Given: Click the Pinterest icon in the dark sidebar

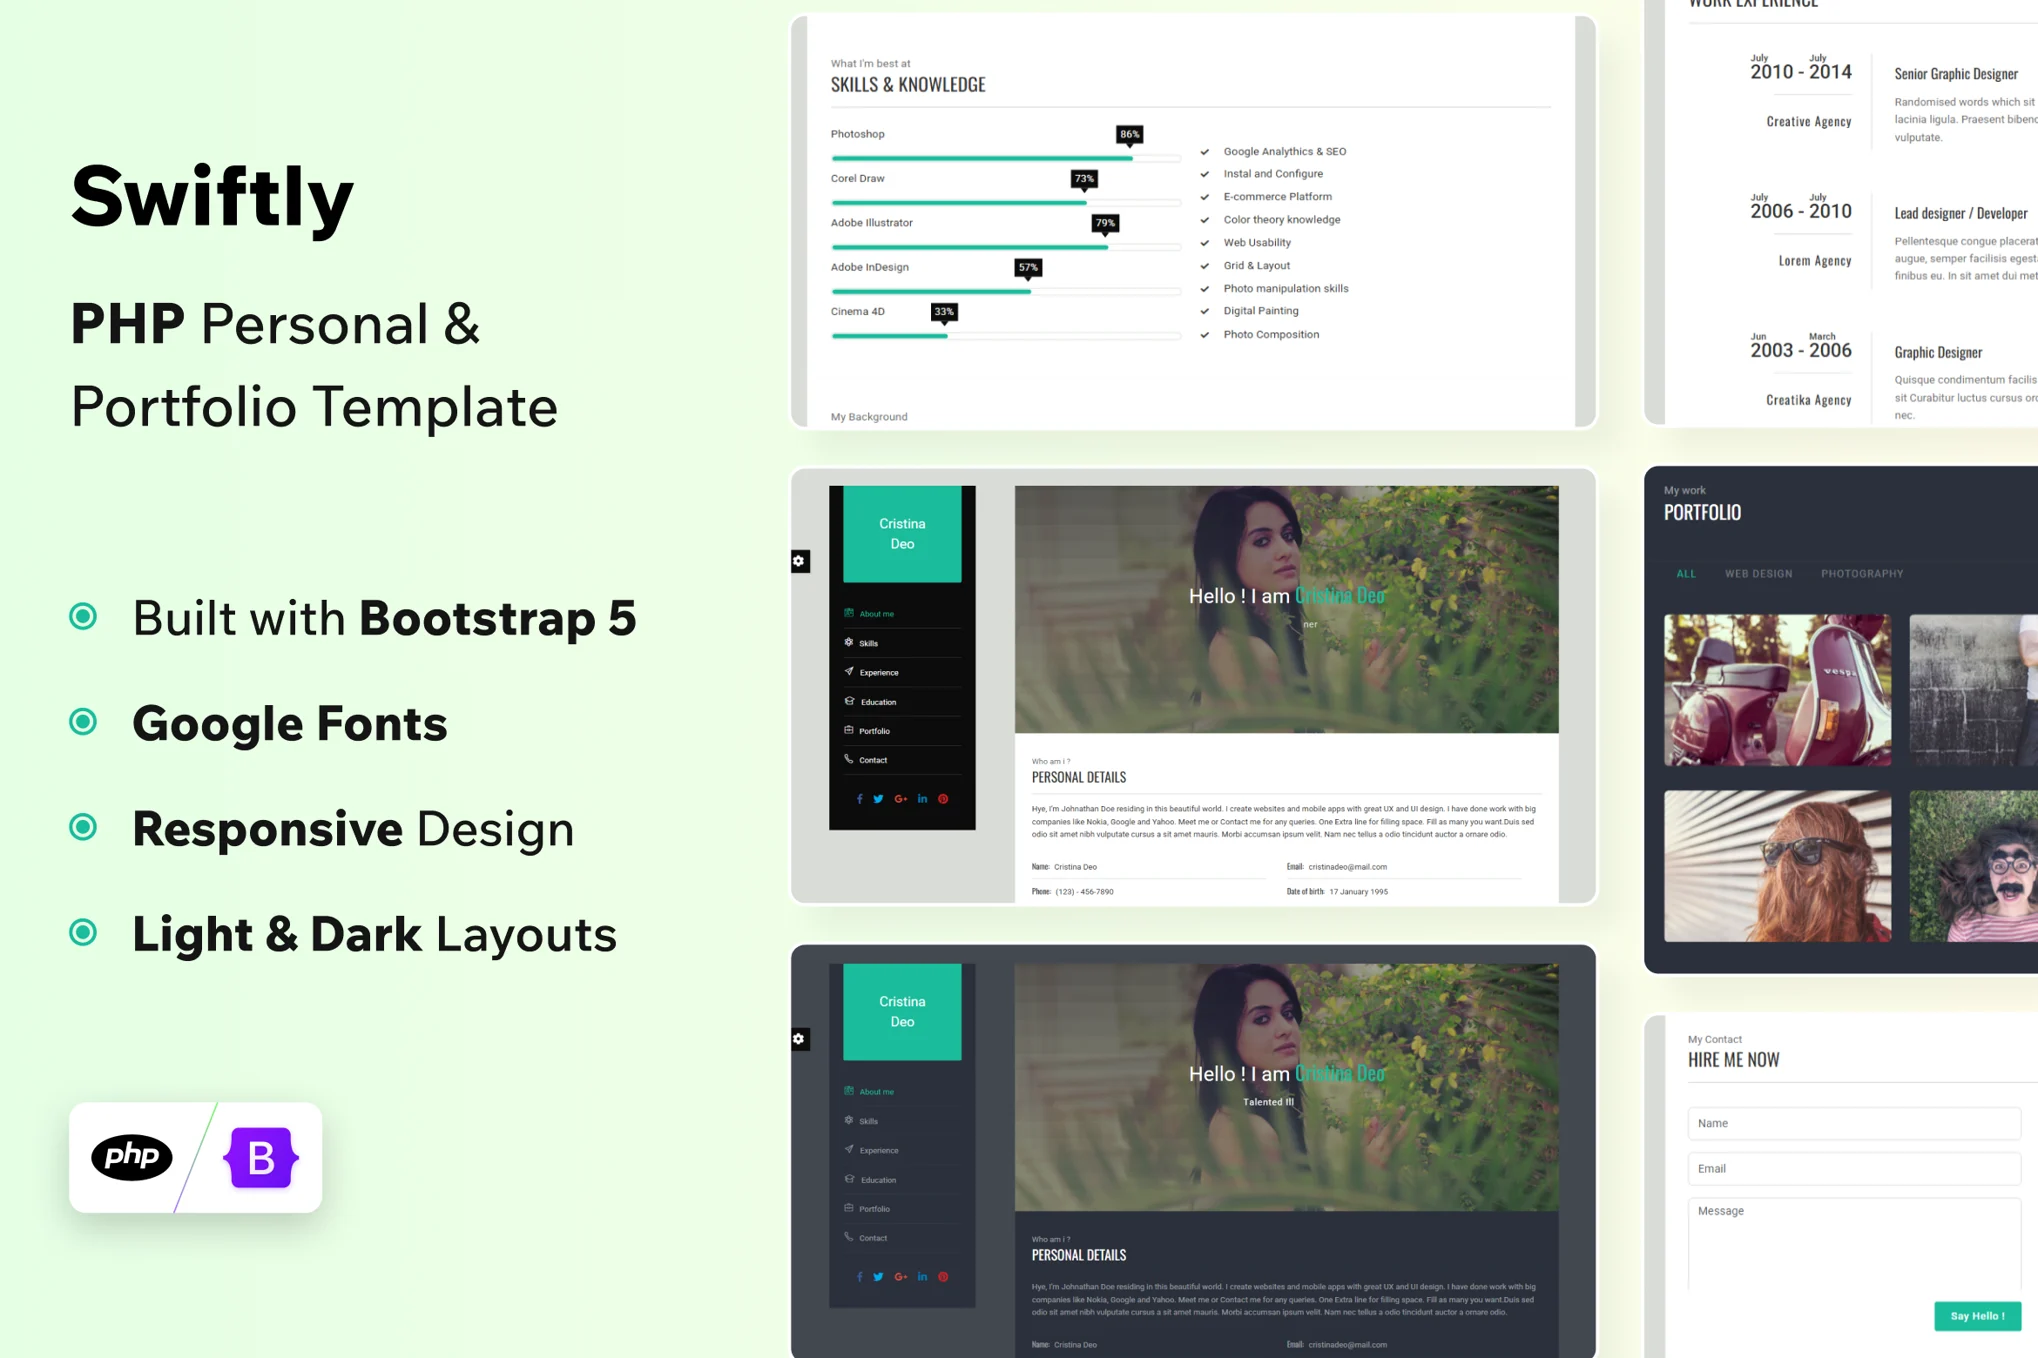Looking at the screenshot, I should 943,1277.
